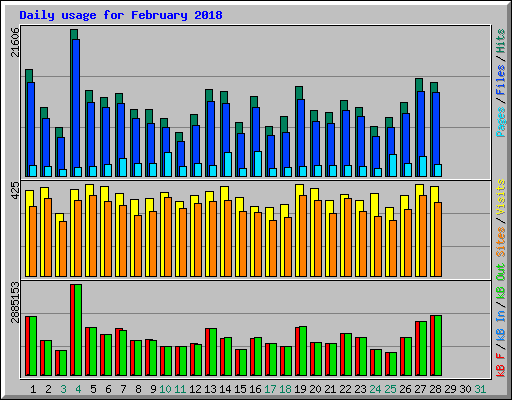The height and width of the screenshot is (400, 512).
Task: Select green weekend day label 11
Action: pyautogui.click(x=180, y=389)
